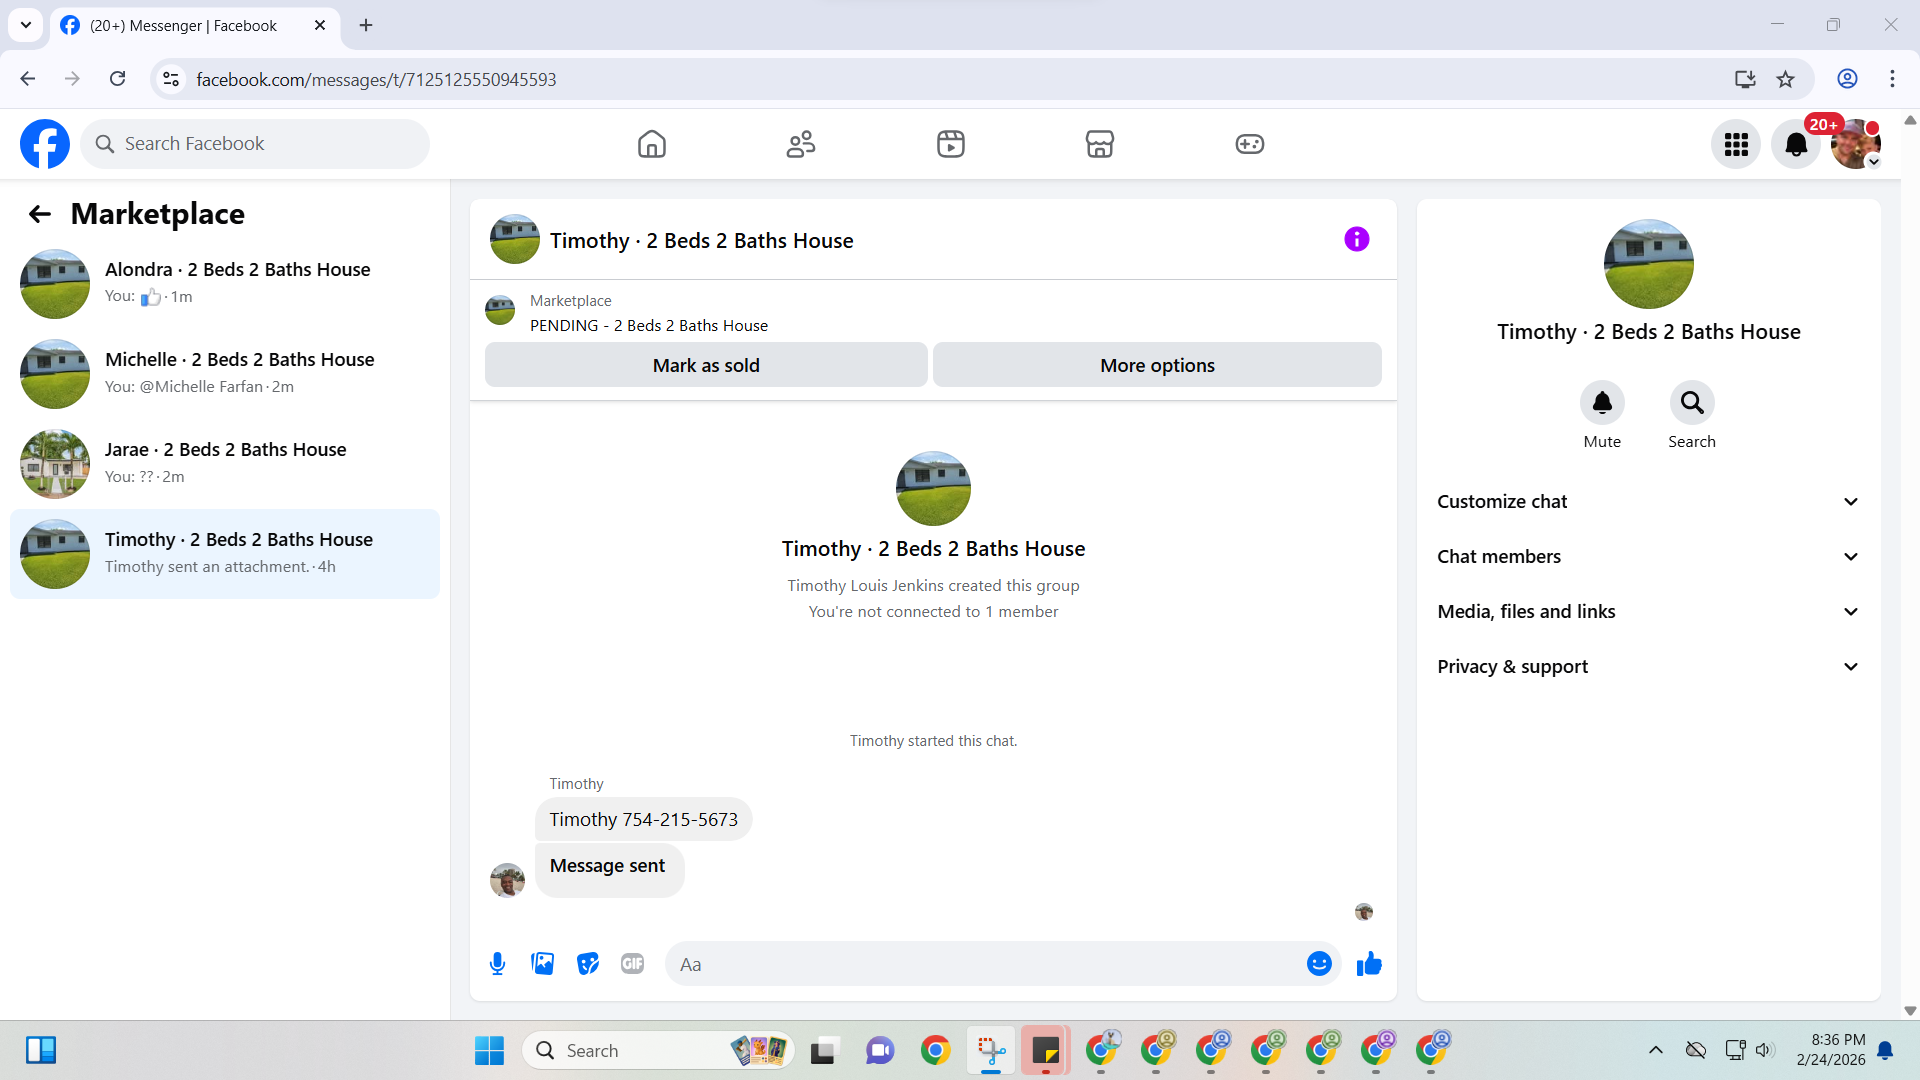Open the emoji picker in the message box

point(1319,964)
